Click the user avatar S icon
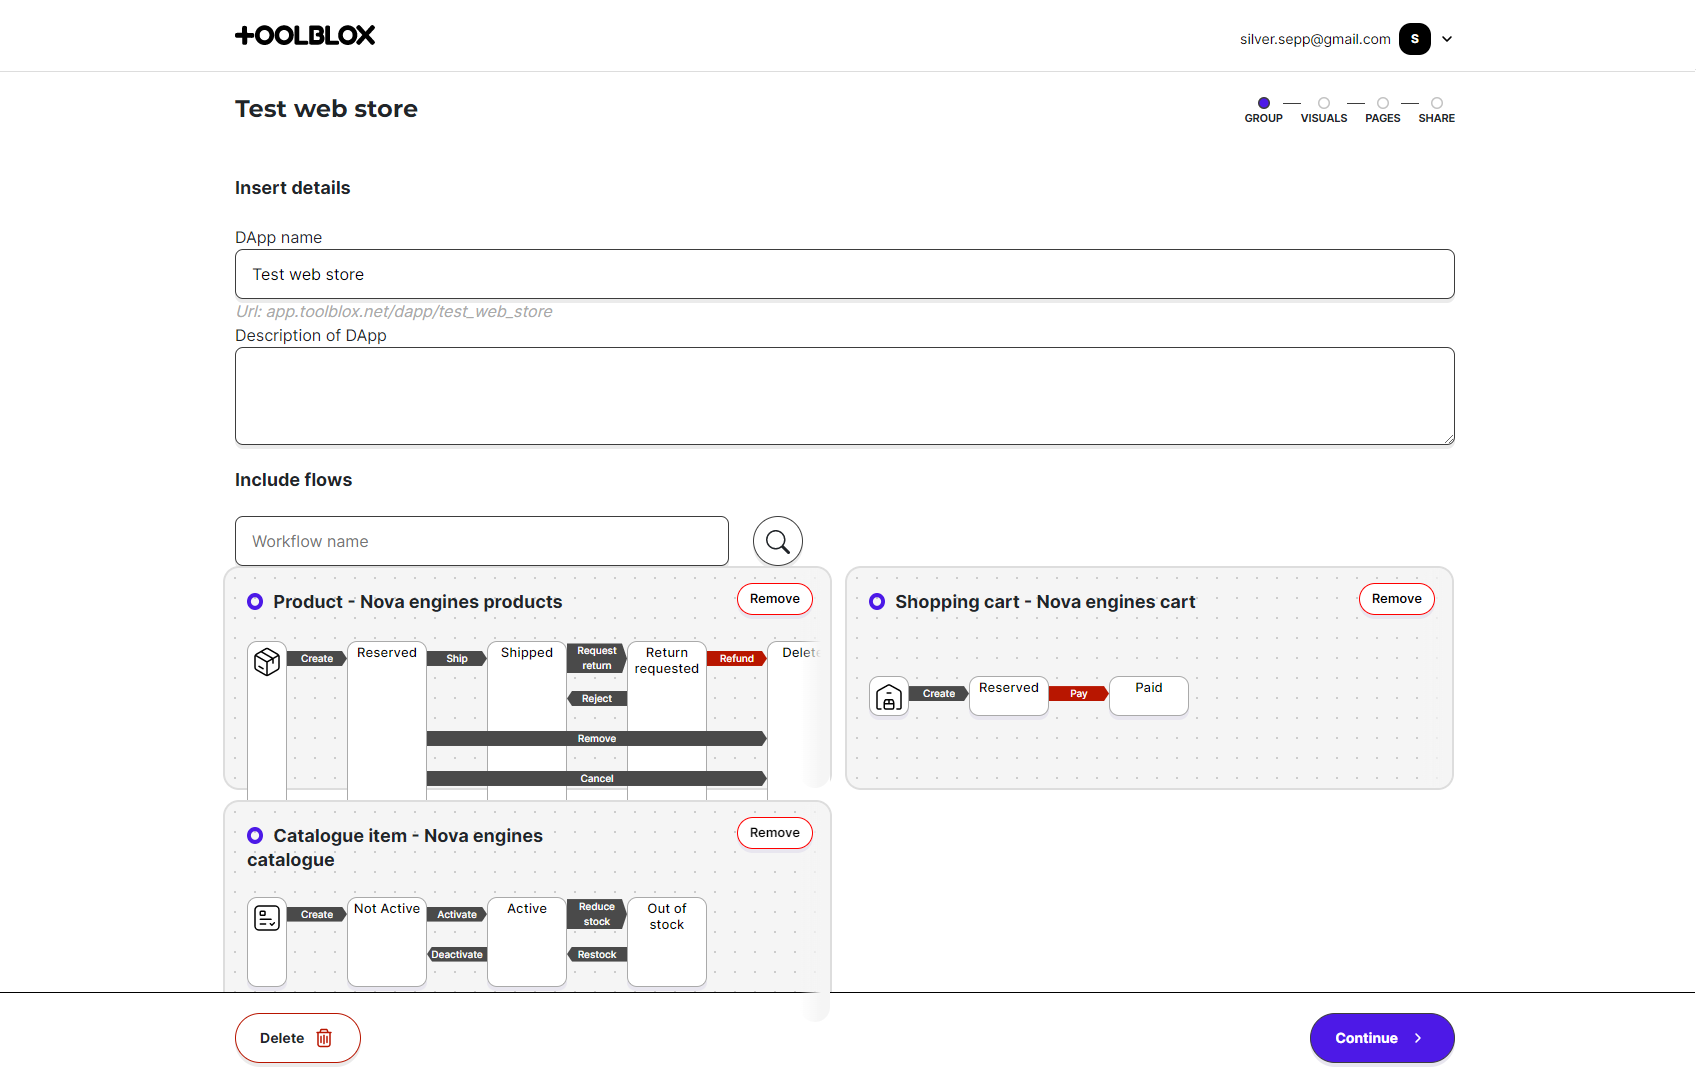Viewport: 1696px width, 1080px height. [1414, 39]
